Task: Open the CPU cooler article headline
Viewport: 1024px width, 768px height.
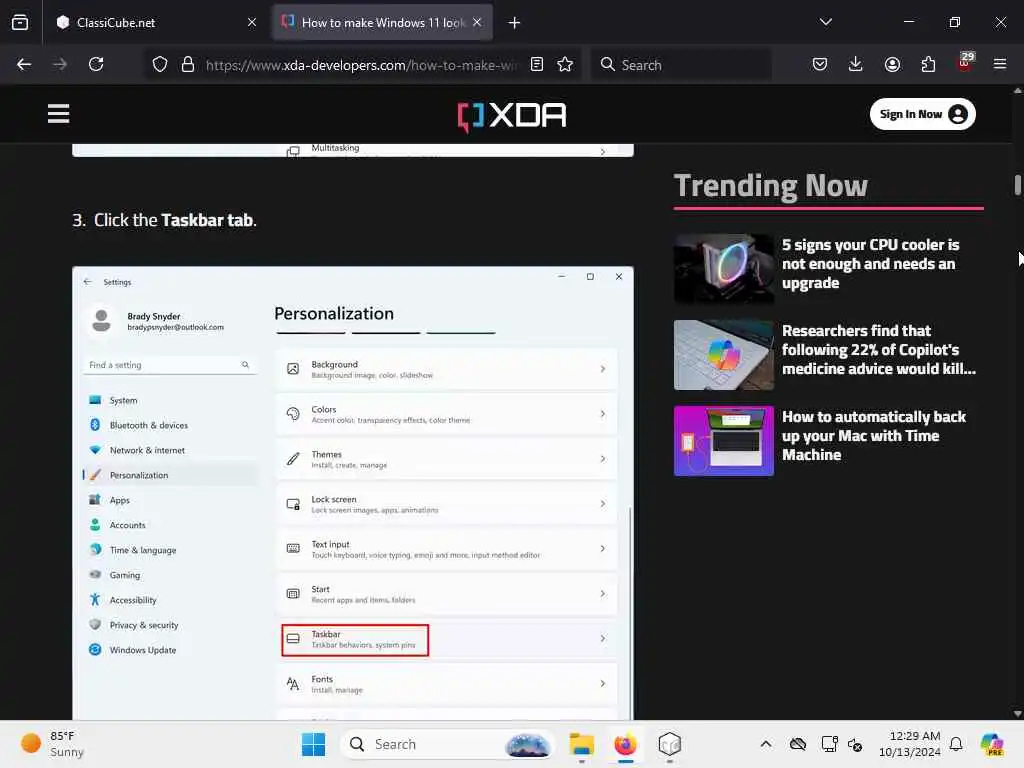Action: pyautogui.click(x=870, y=264)
